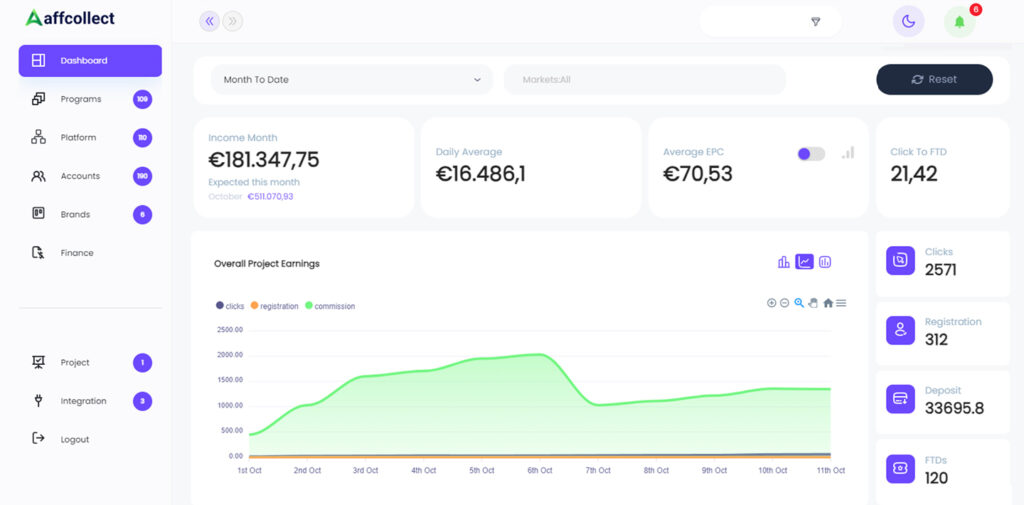
Task: Open the Month To Date dropdown
Action: coord(352,80)
